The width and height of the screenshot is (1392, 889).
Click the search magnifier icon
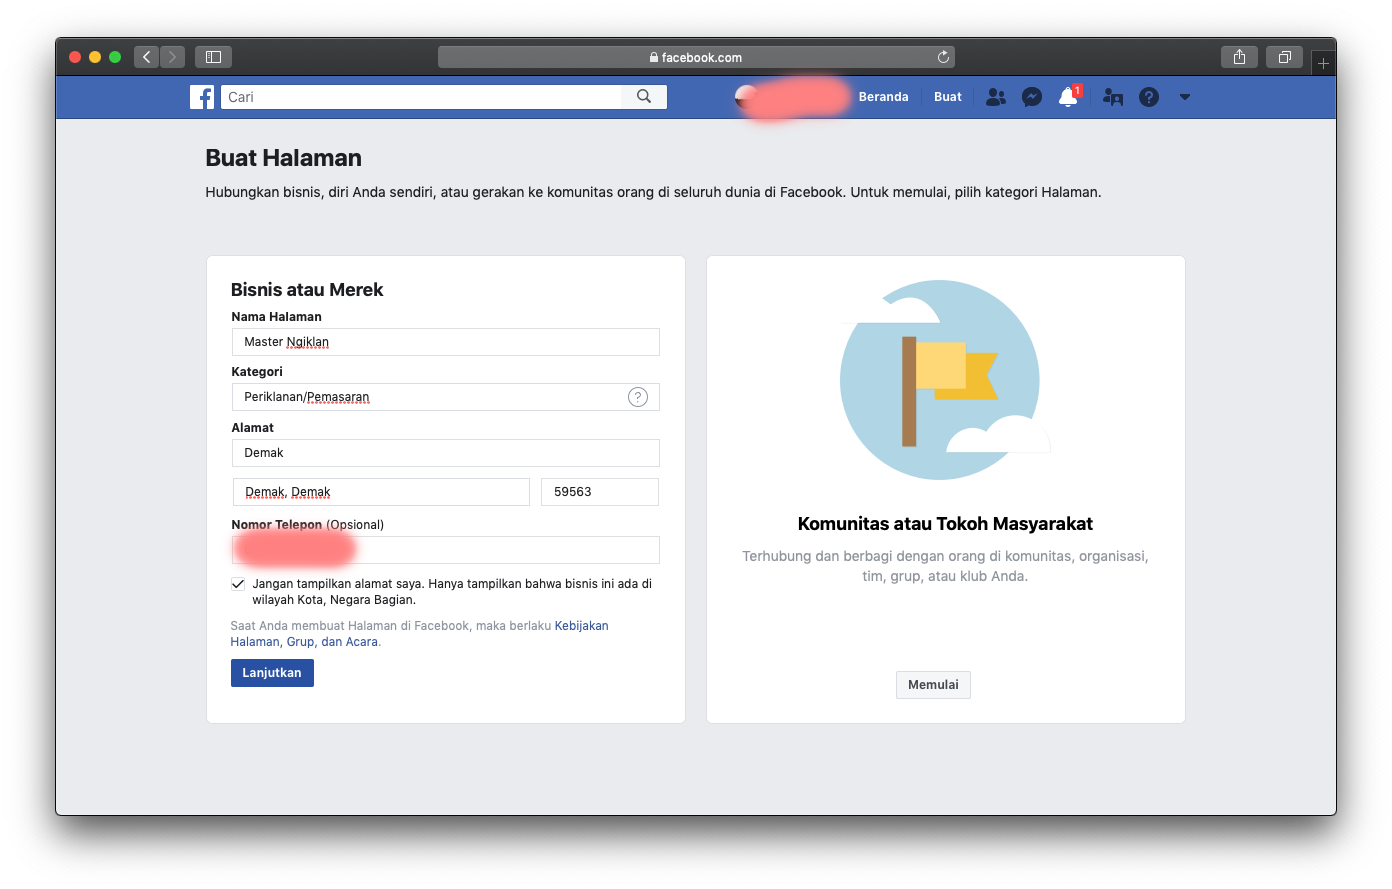(644, 97)
